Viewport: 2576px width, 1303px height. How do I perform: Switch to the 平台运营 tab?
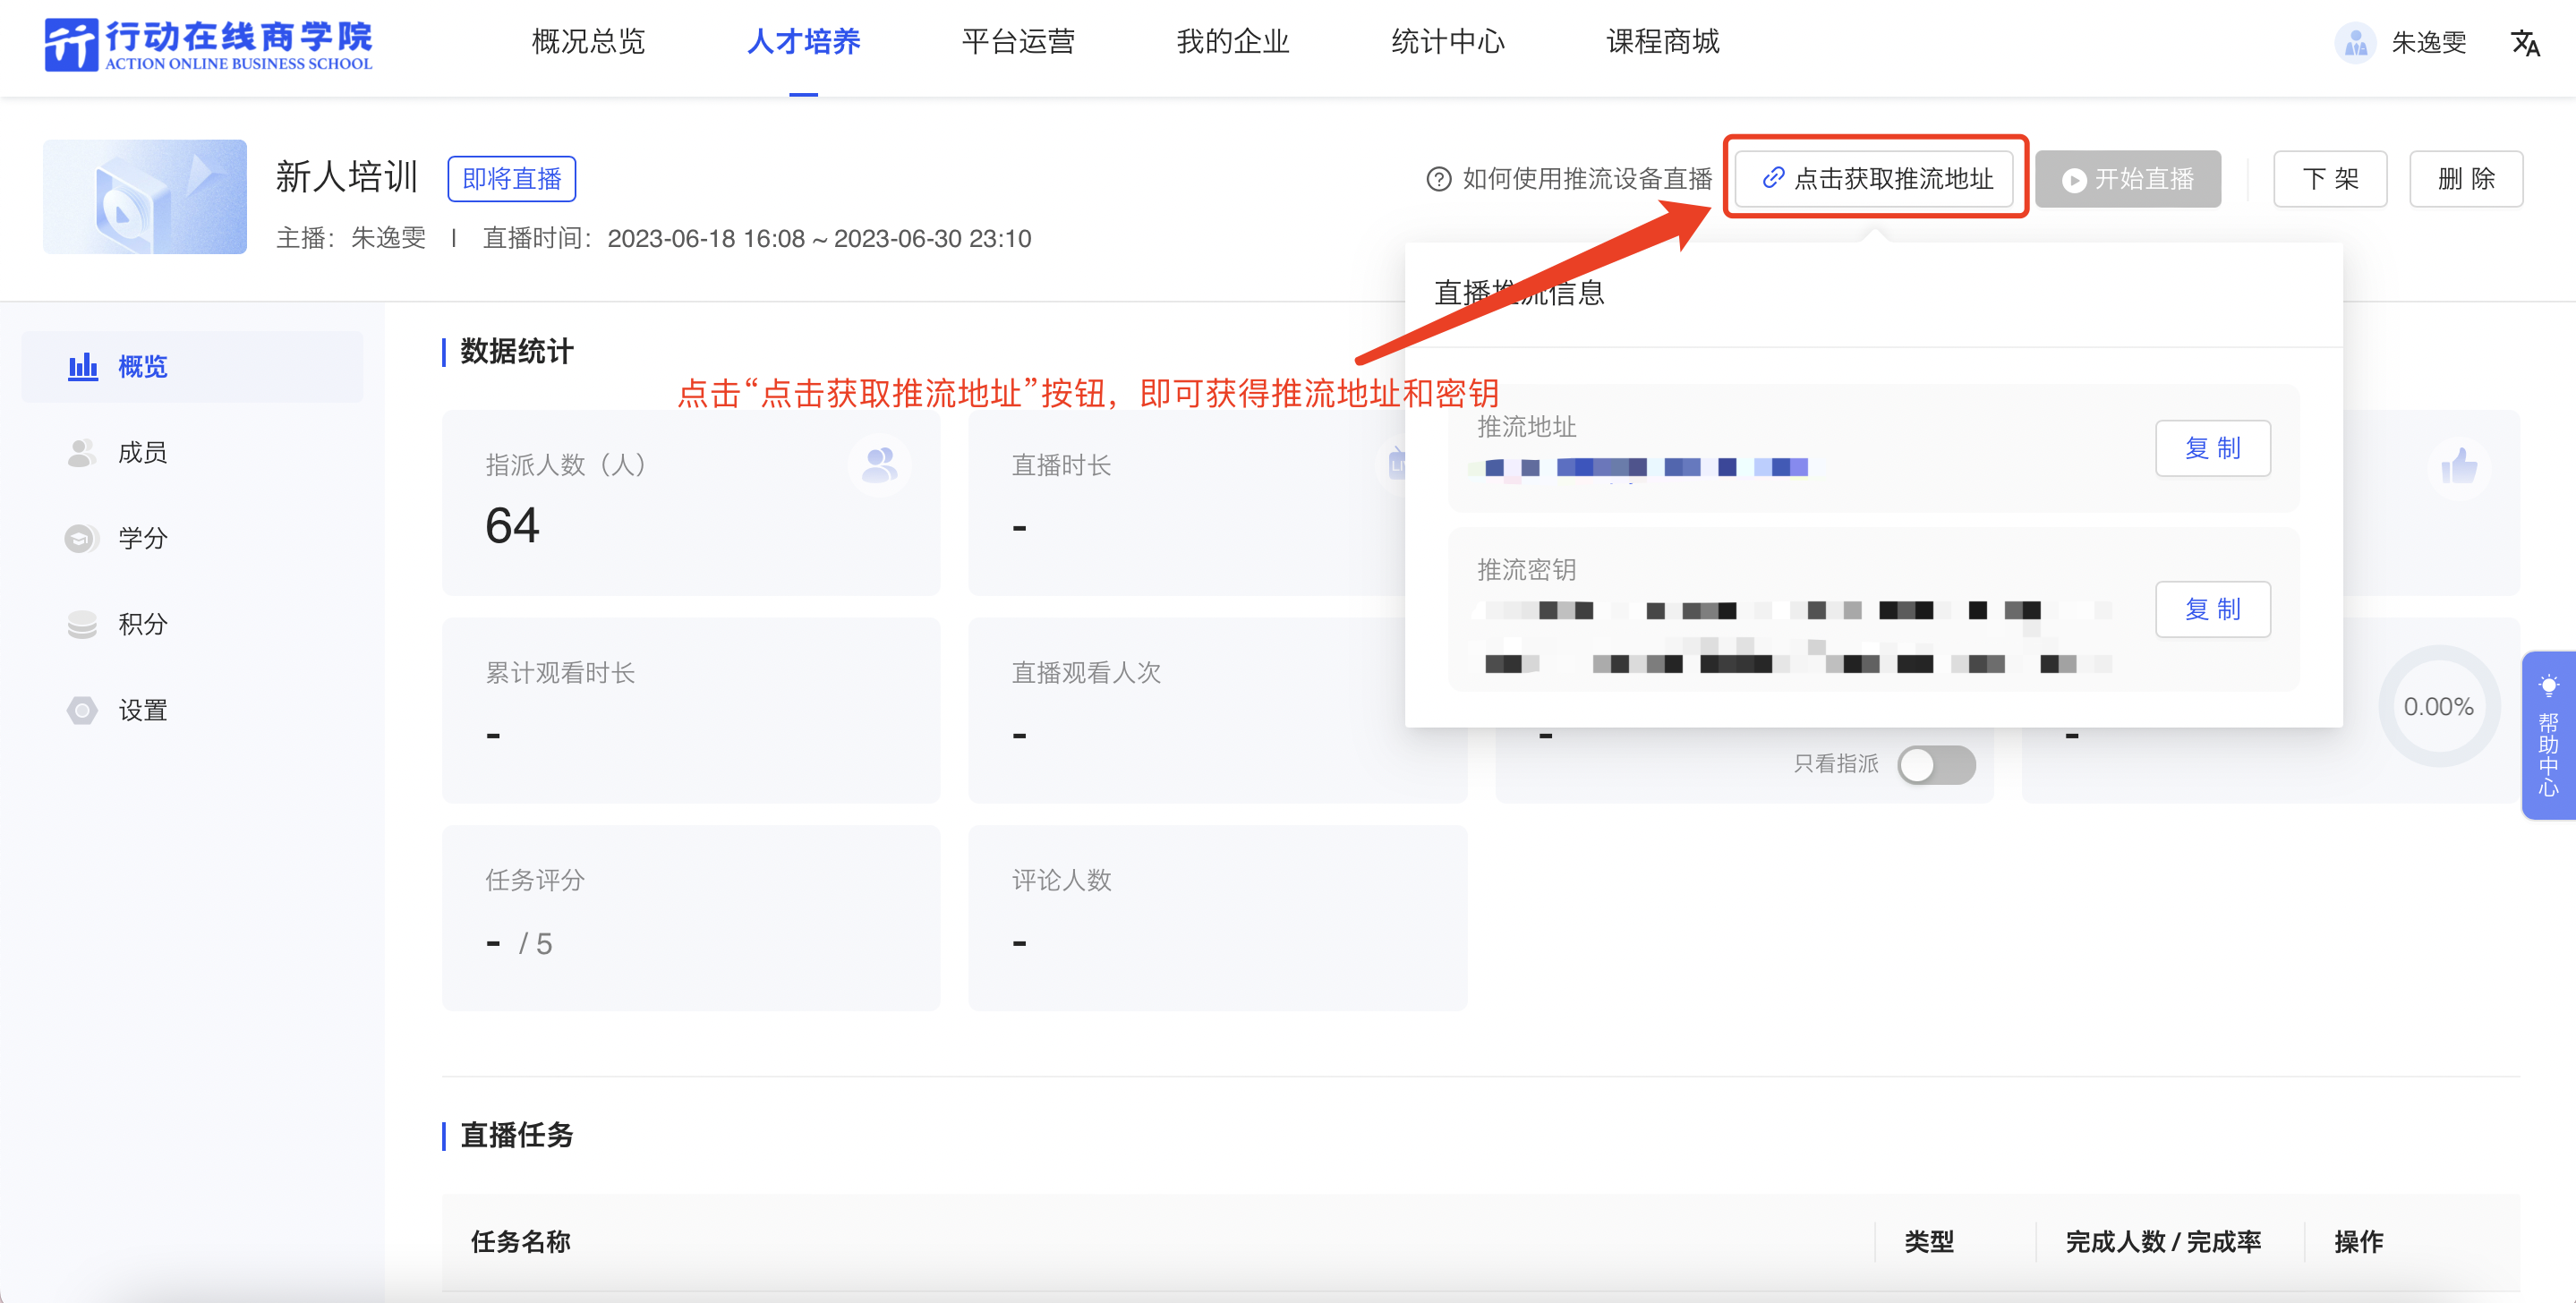pyautogui.click(x=1017, y=42)
